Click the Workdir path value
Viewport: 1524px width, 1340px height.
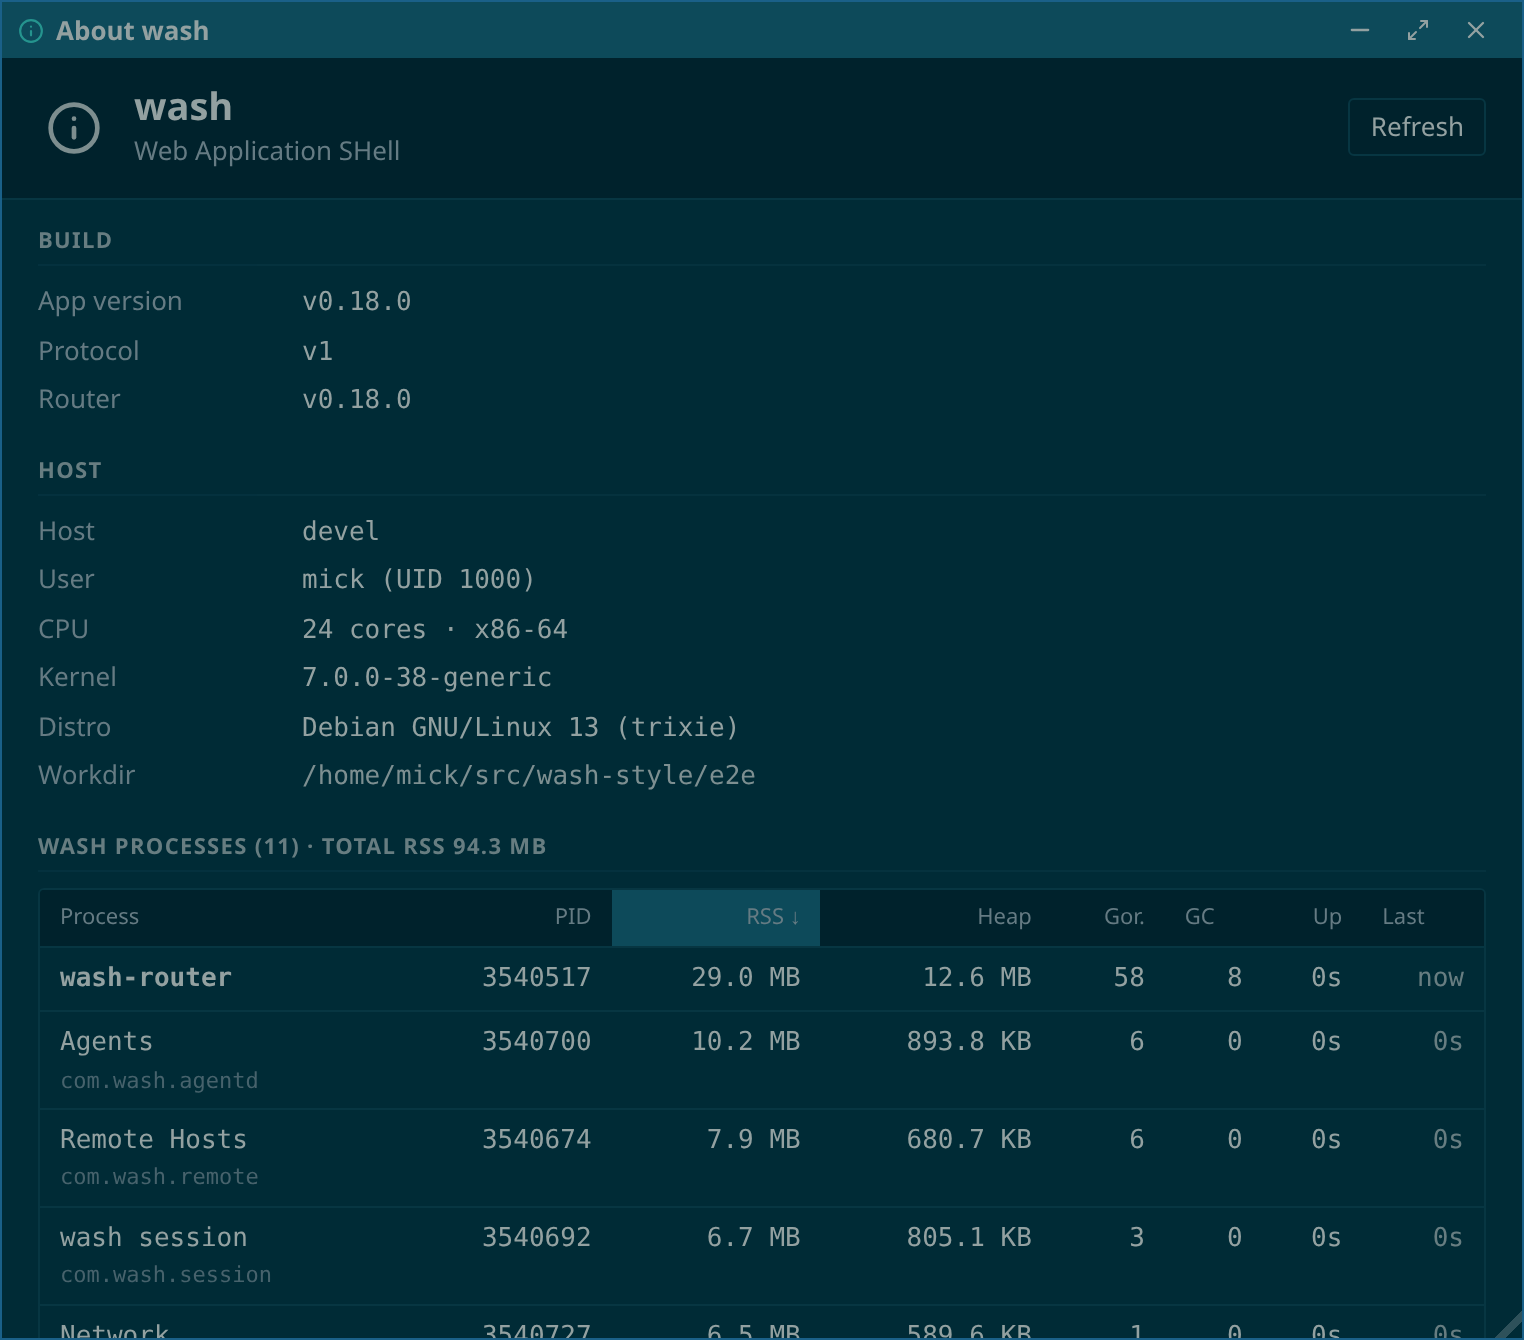pyautogui.click(x=529, y=775)
